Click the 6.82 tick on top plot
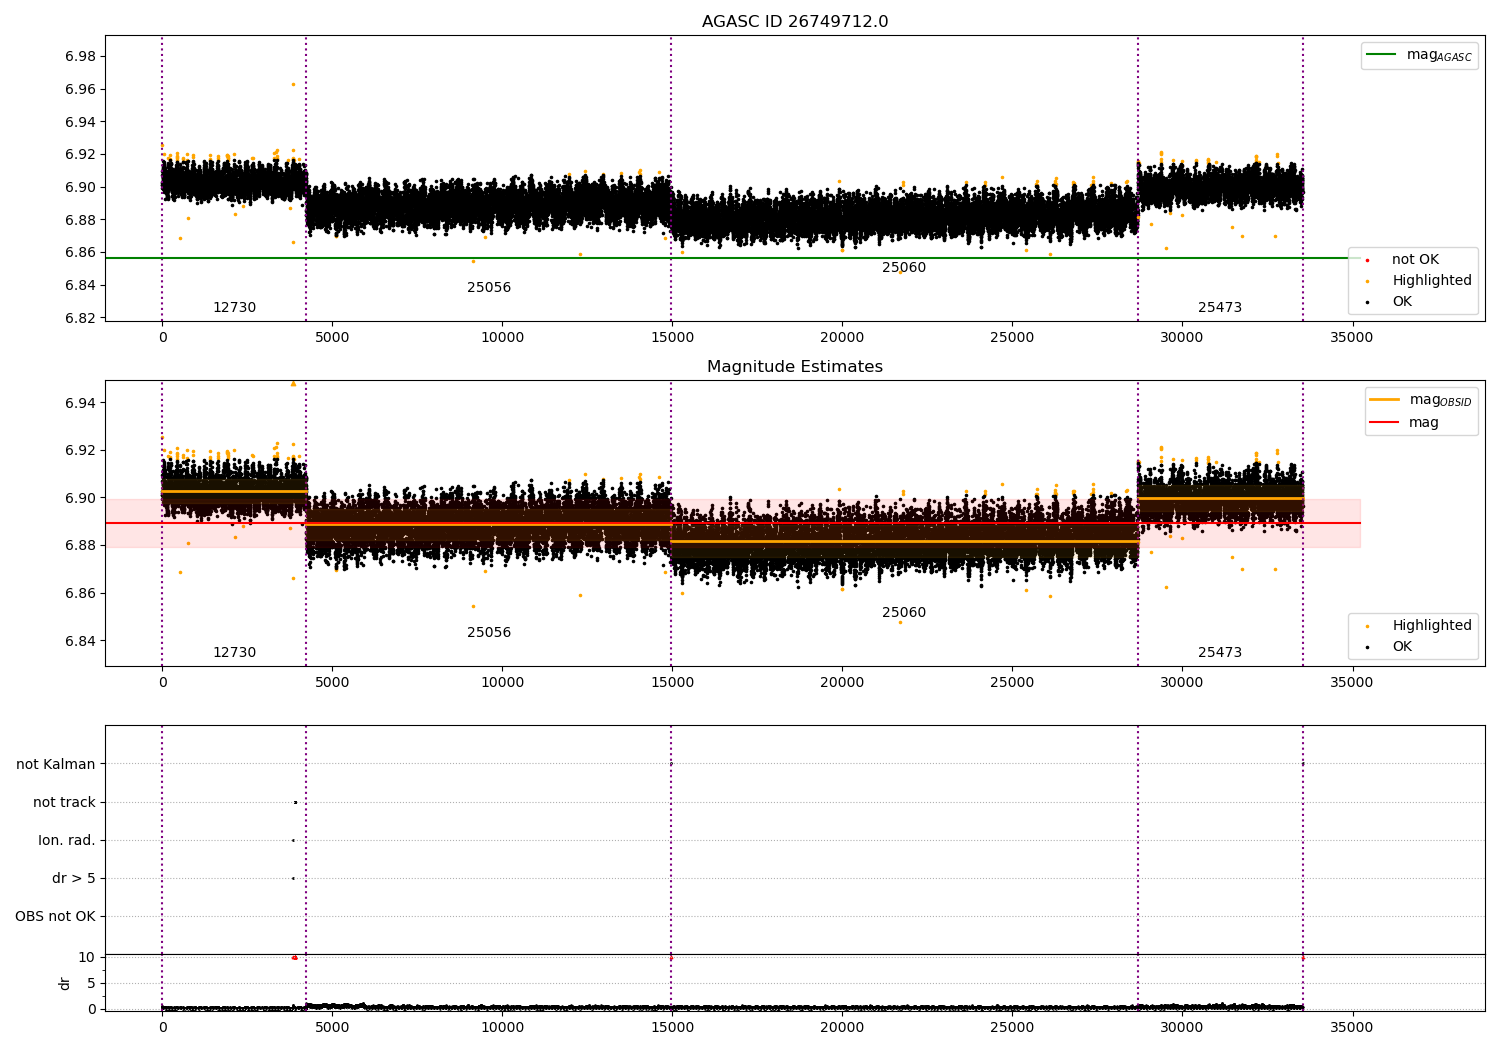The width and height of the screenshot is (1500, 1050). 81,319
